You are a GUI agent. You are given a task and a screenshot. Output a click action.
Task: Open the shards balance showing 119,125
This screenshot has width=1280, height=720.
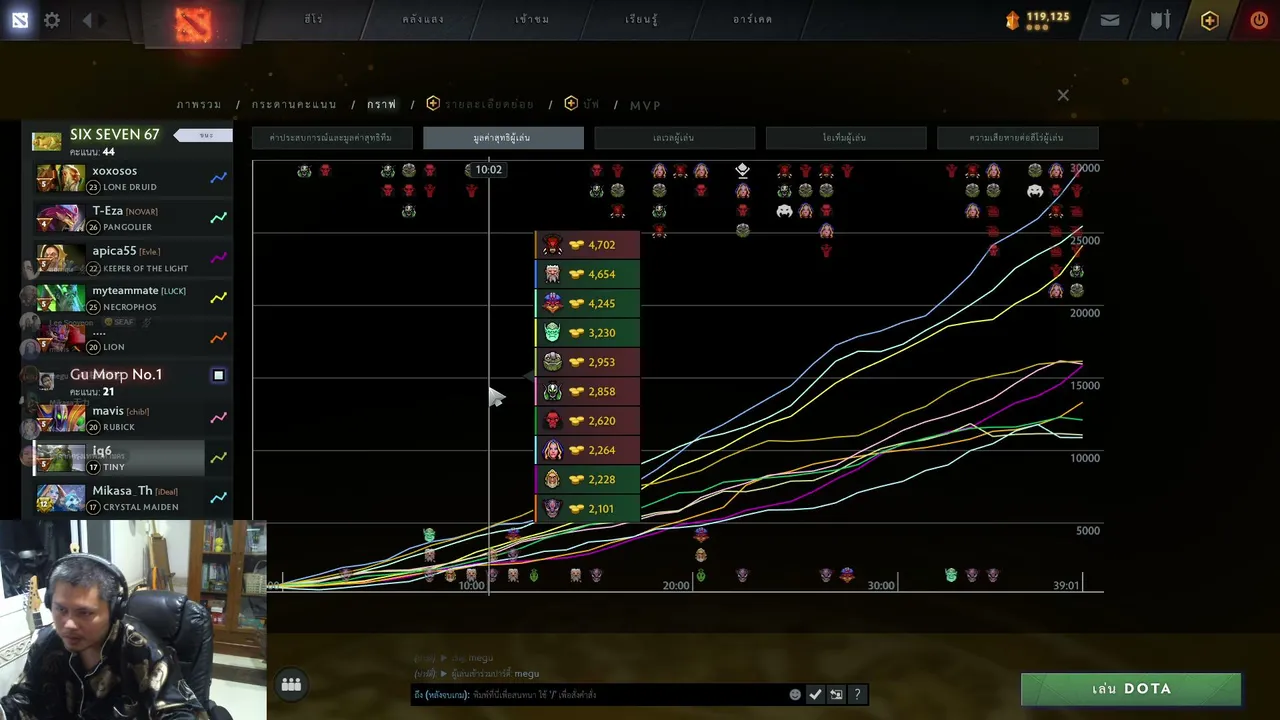tap(1037, 19)
